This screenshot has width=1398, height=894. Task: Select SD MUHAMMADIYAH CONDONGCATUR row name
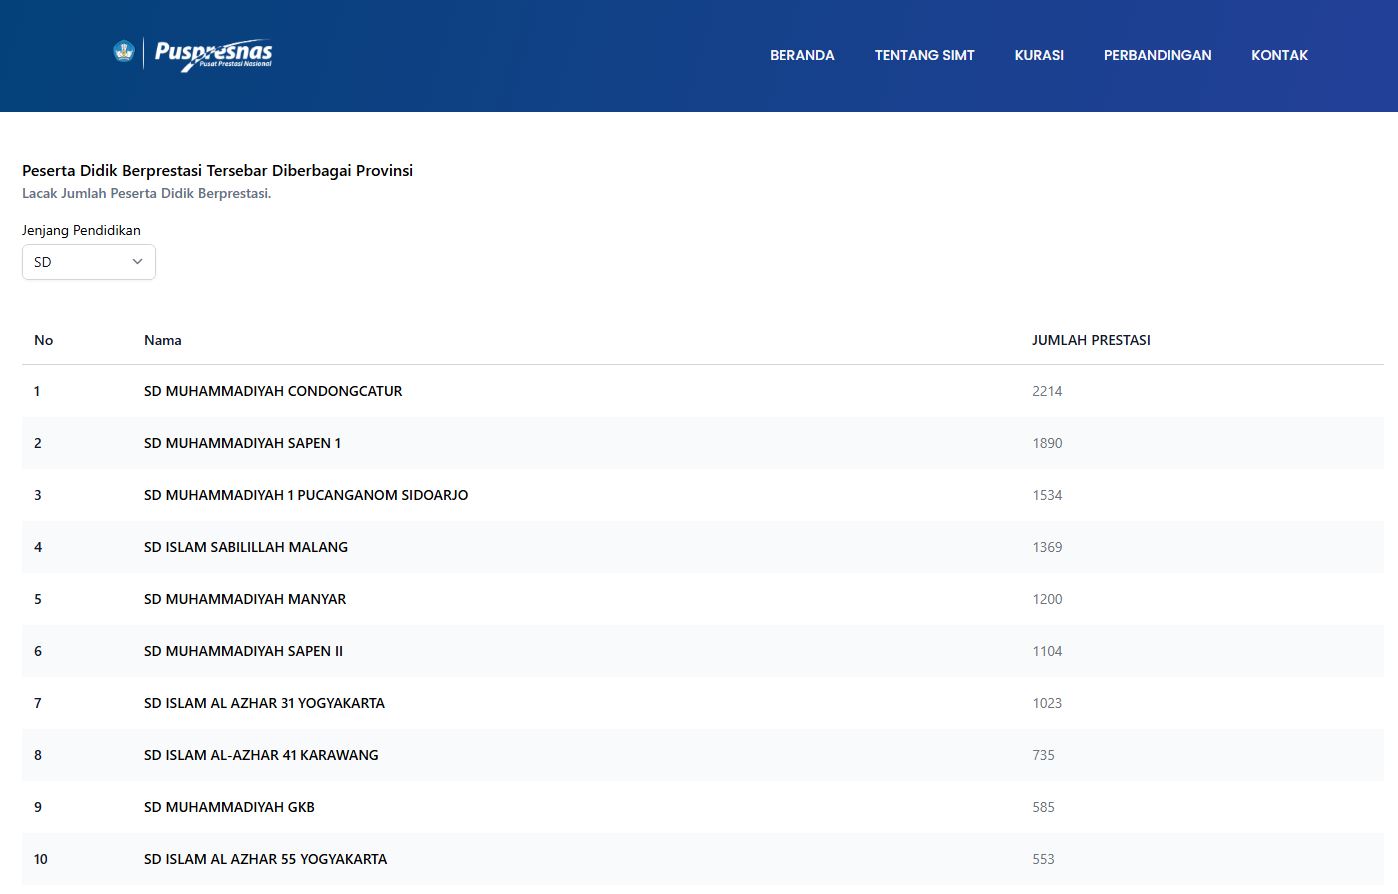click(273, 391)
